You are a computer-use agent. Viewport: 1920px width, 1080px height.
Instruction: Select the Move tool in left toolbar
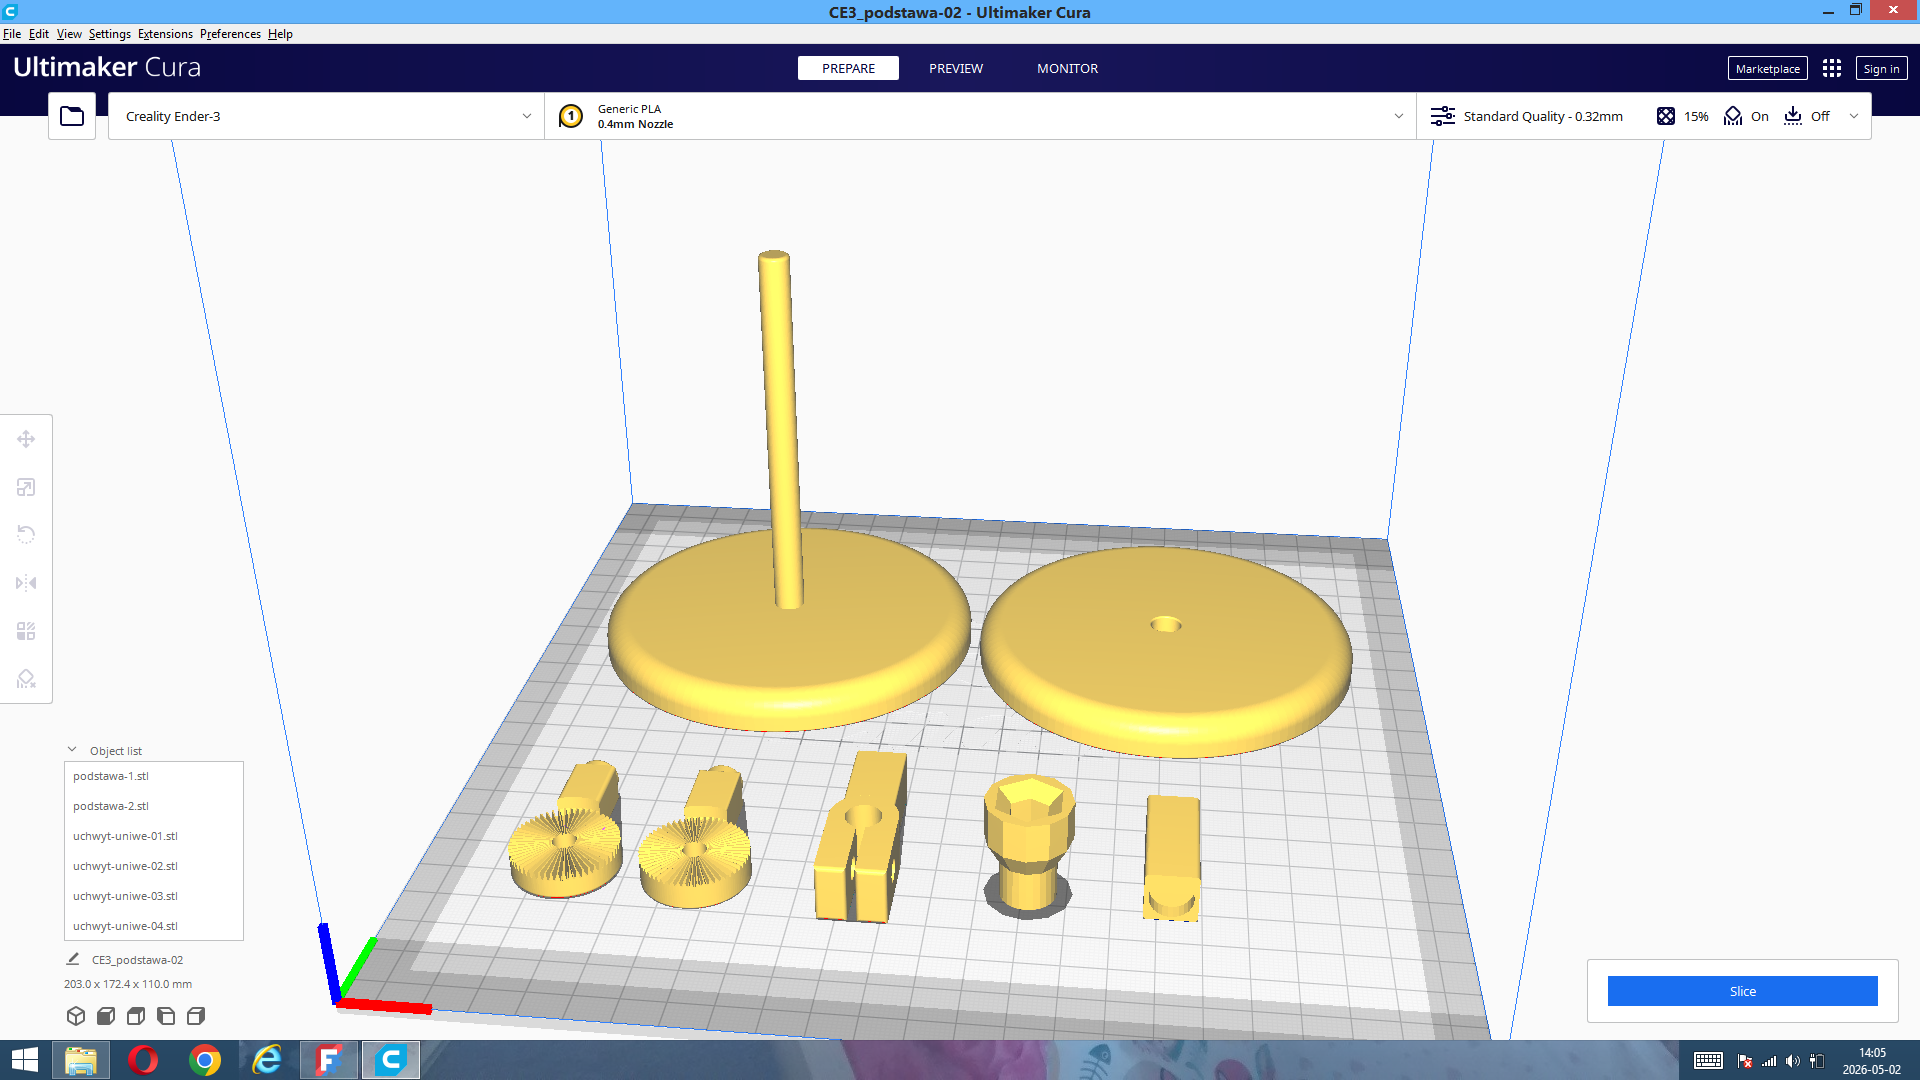[26, 439]
